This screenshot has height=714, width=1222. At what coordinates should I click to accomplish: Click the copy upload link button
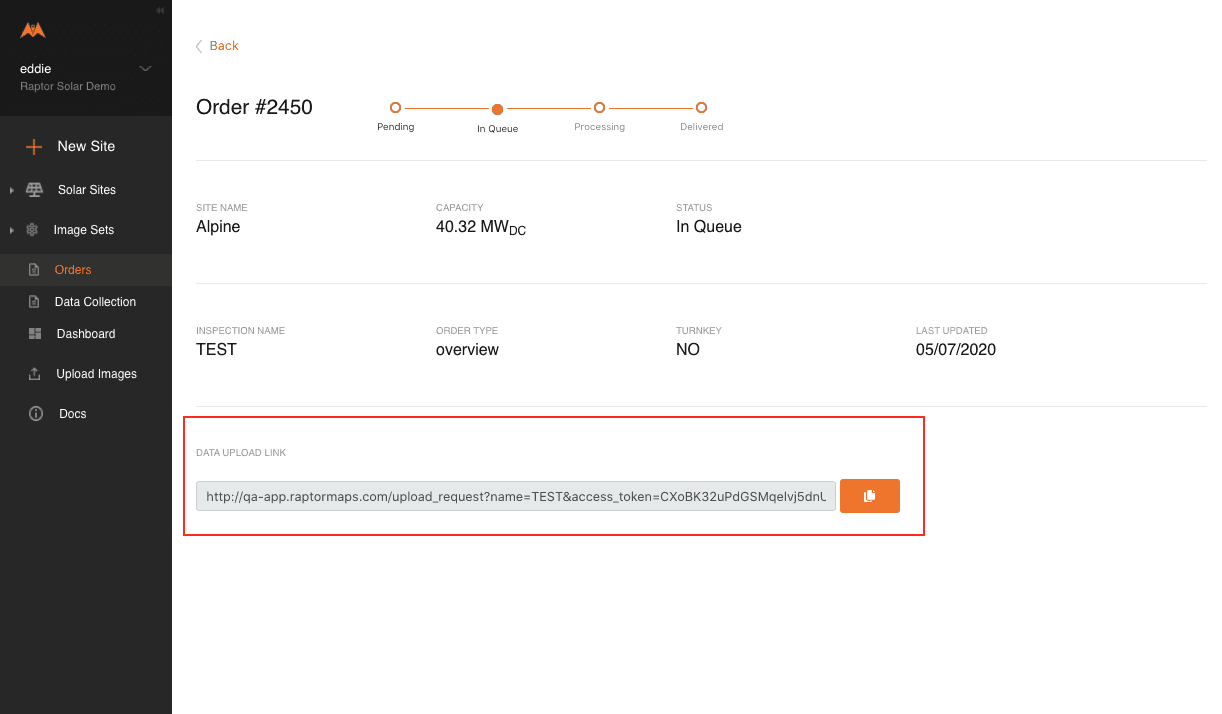[x=870, y=496]
